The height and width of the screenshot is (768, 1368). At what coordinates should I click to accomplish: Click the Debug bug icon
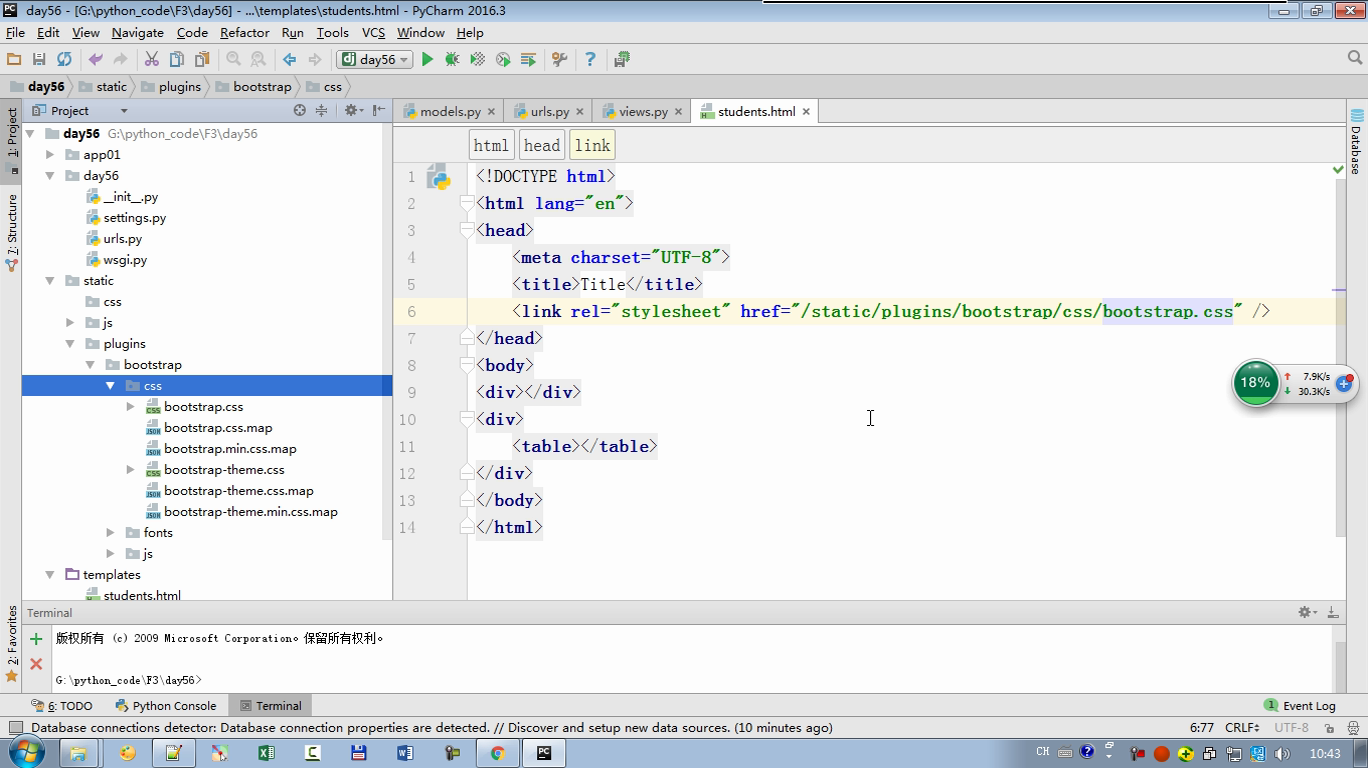point(452,60)
